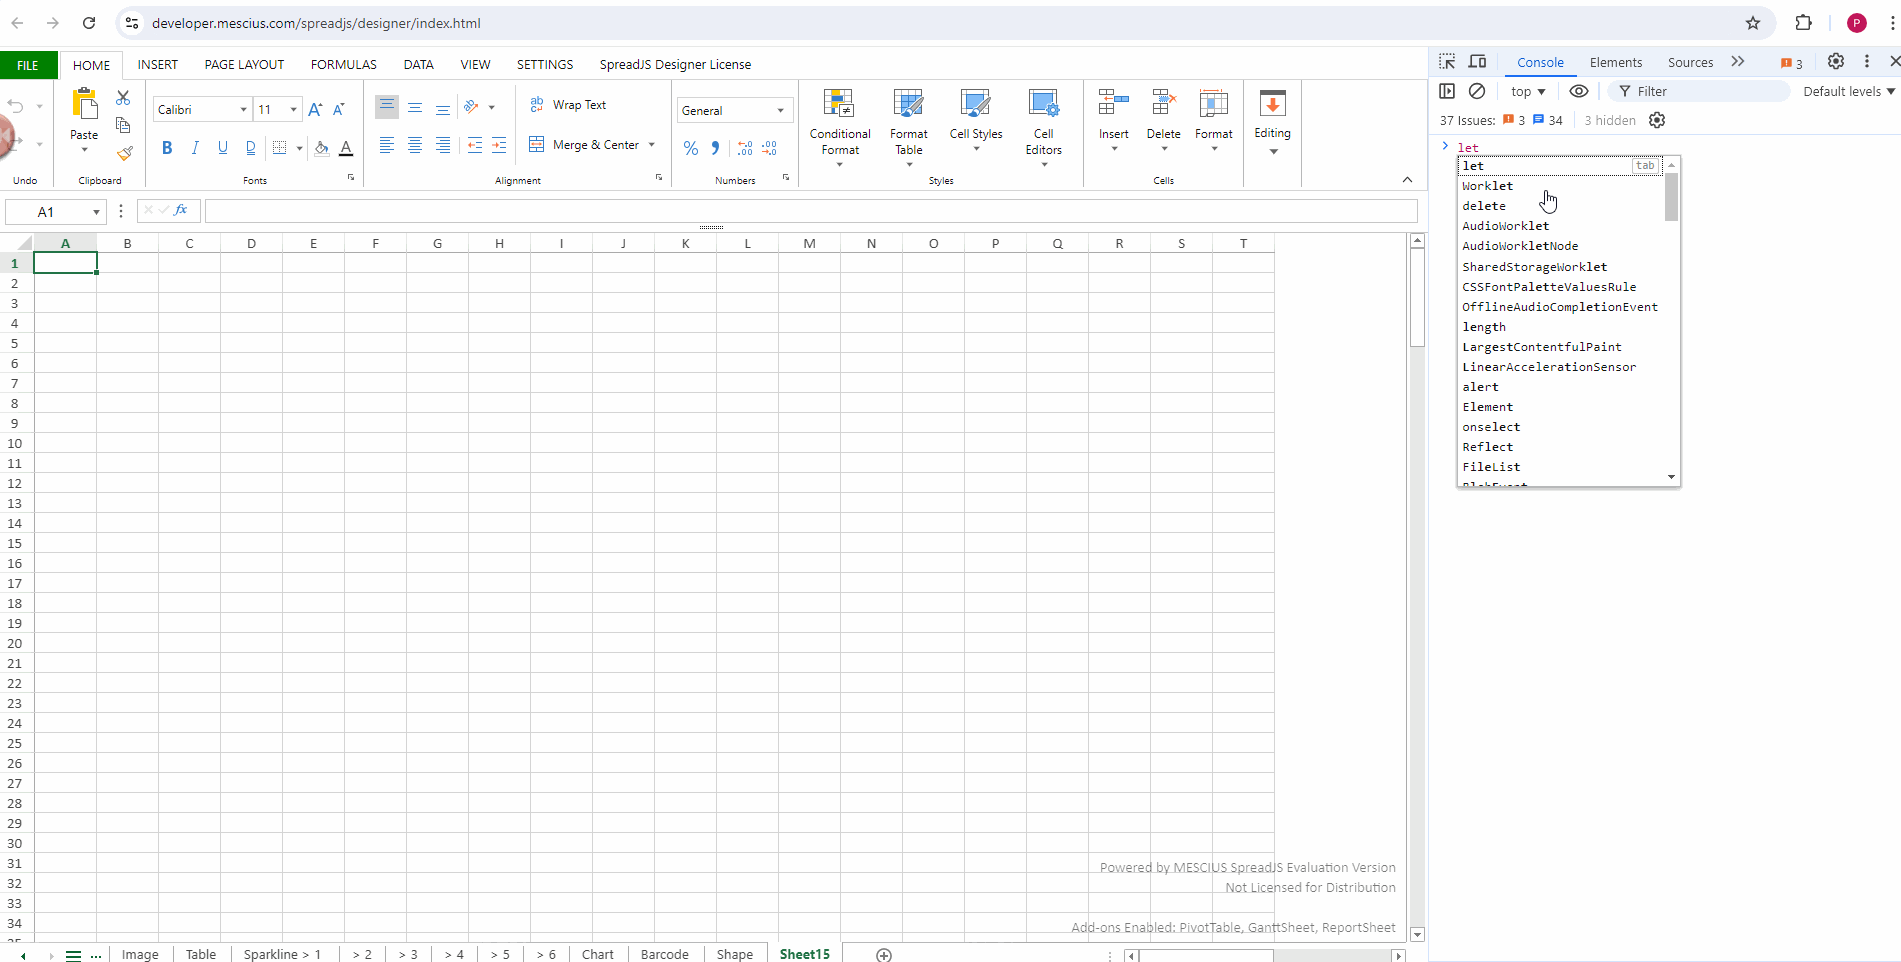Image resolution: width=1901 pixels, height=962 pixels.
Task: Decrease decimal places
Action: pos(769,148)
